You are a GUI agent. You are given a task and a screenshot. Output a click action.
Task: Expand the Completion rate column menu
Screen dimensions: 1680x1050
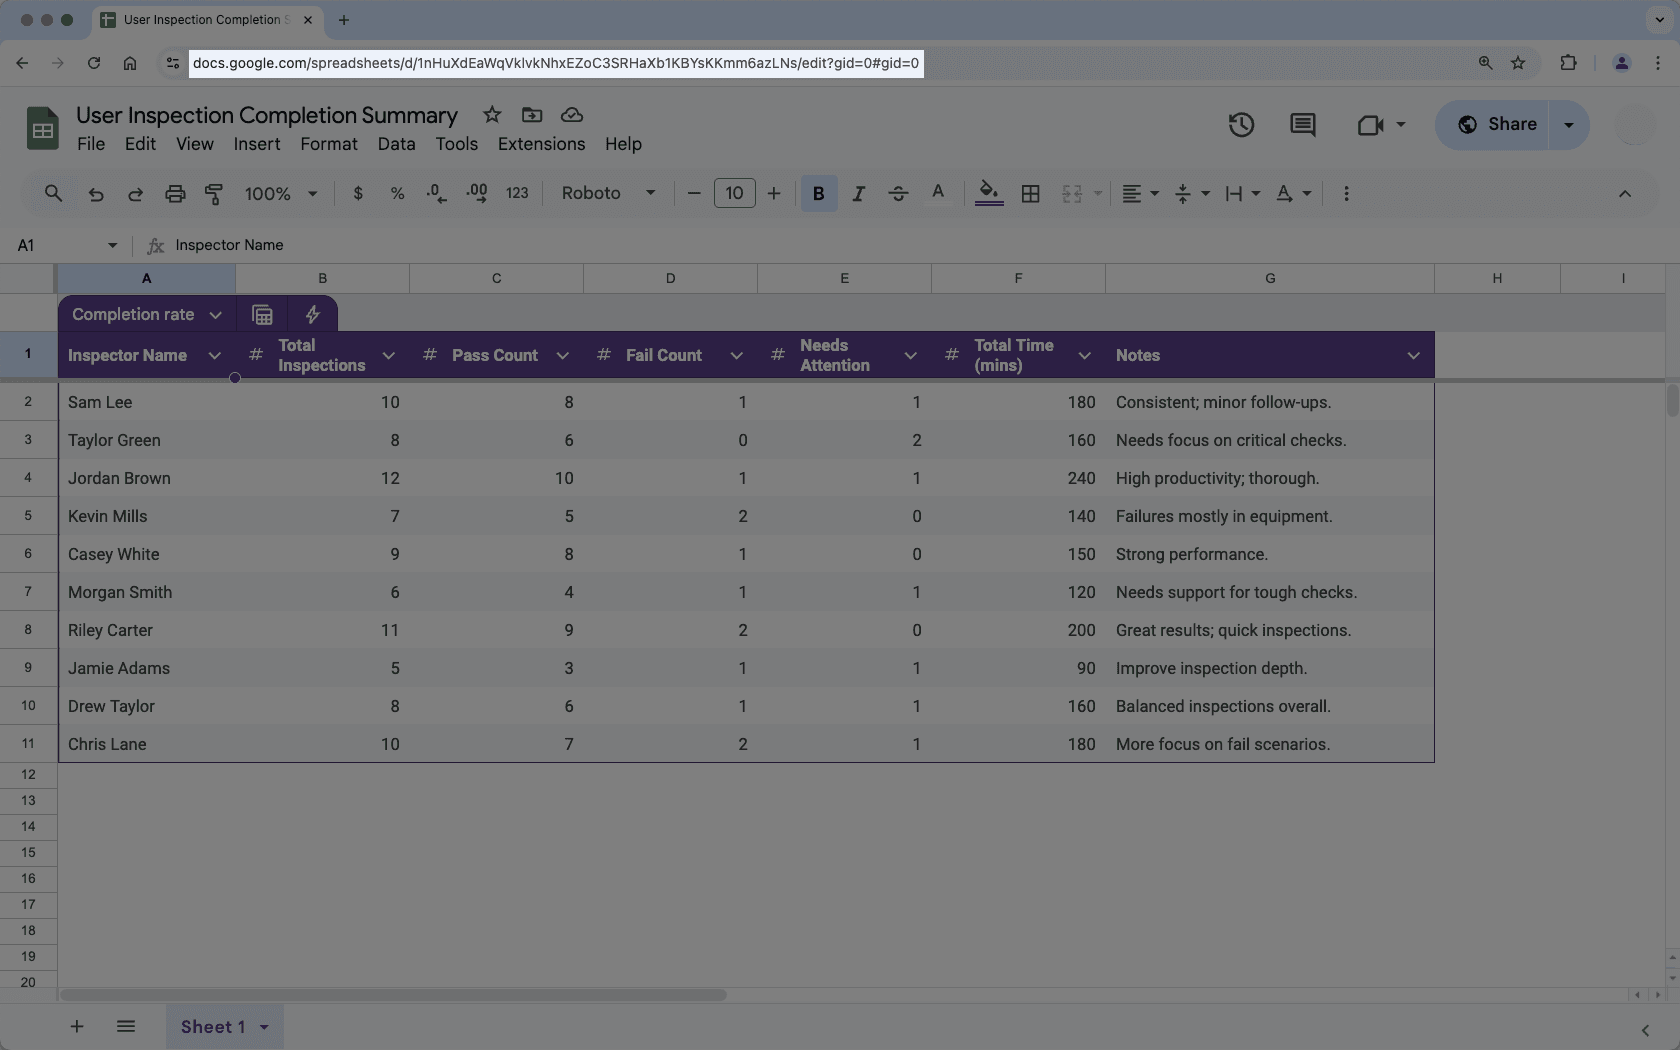[215, 314]
